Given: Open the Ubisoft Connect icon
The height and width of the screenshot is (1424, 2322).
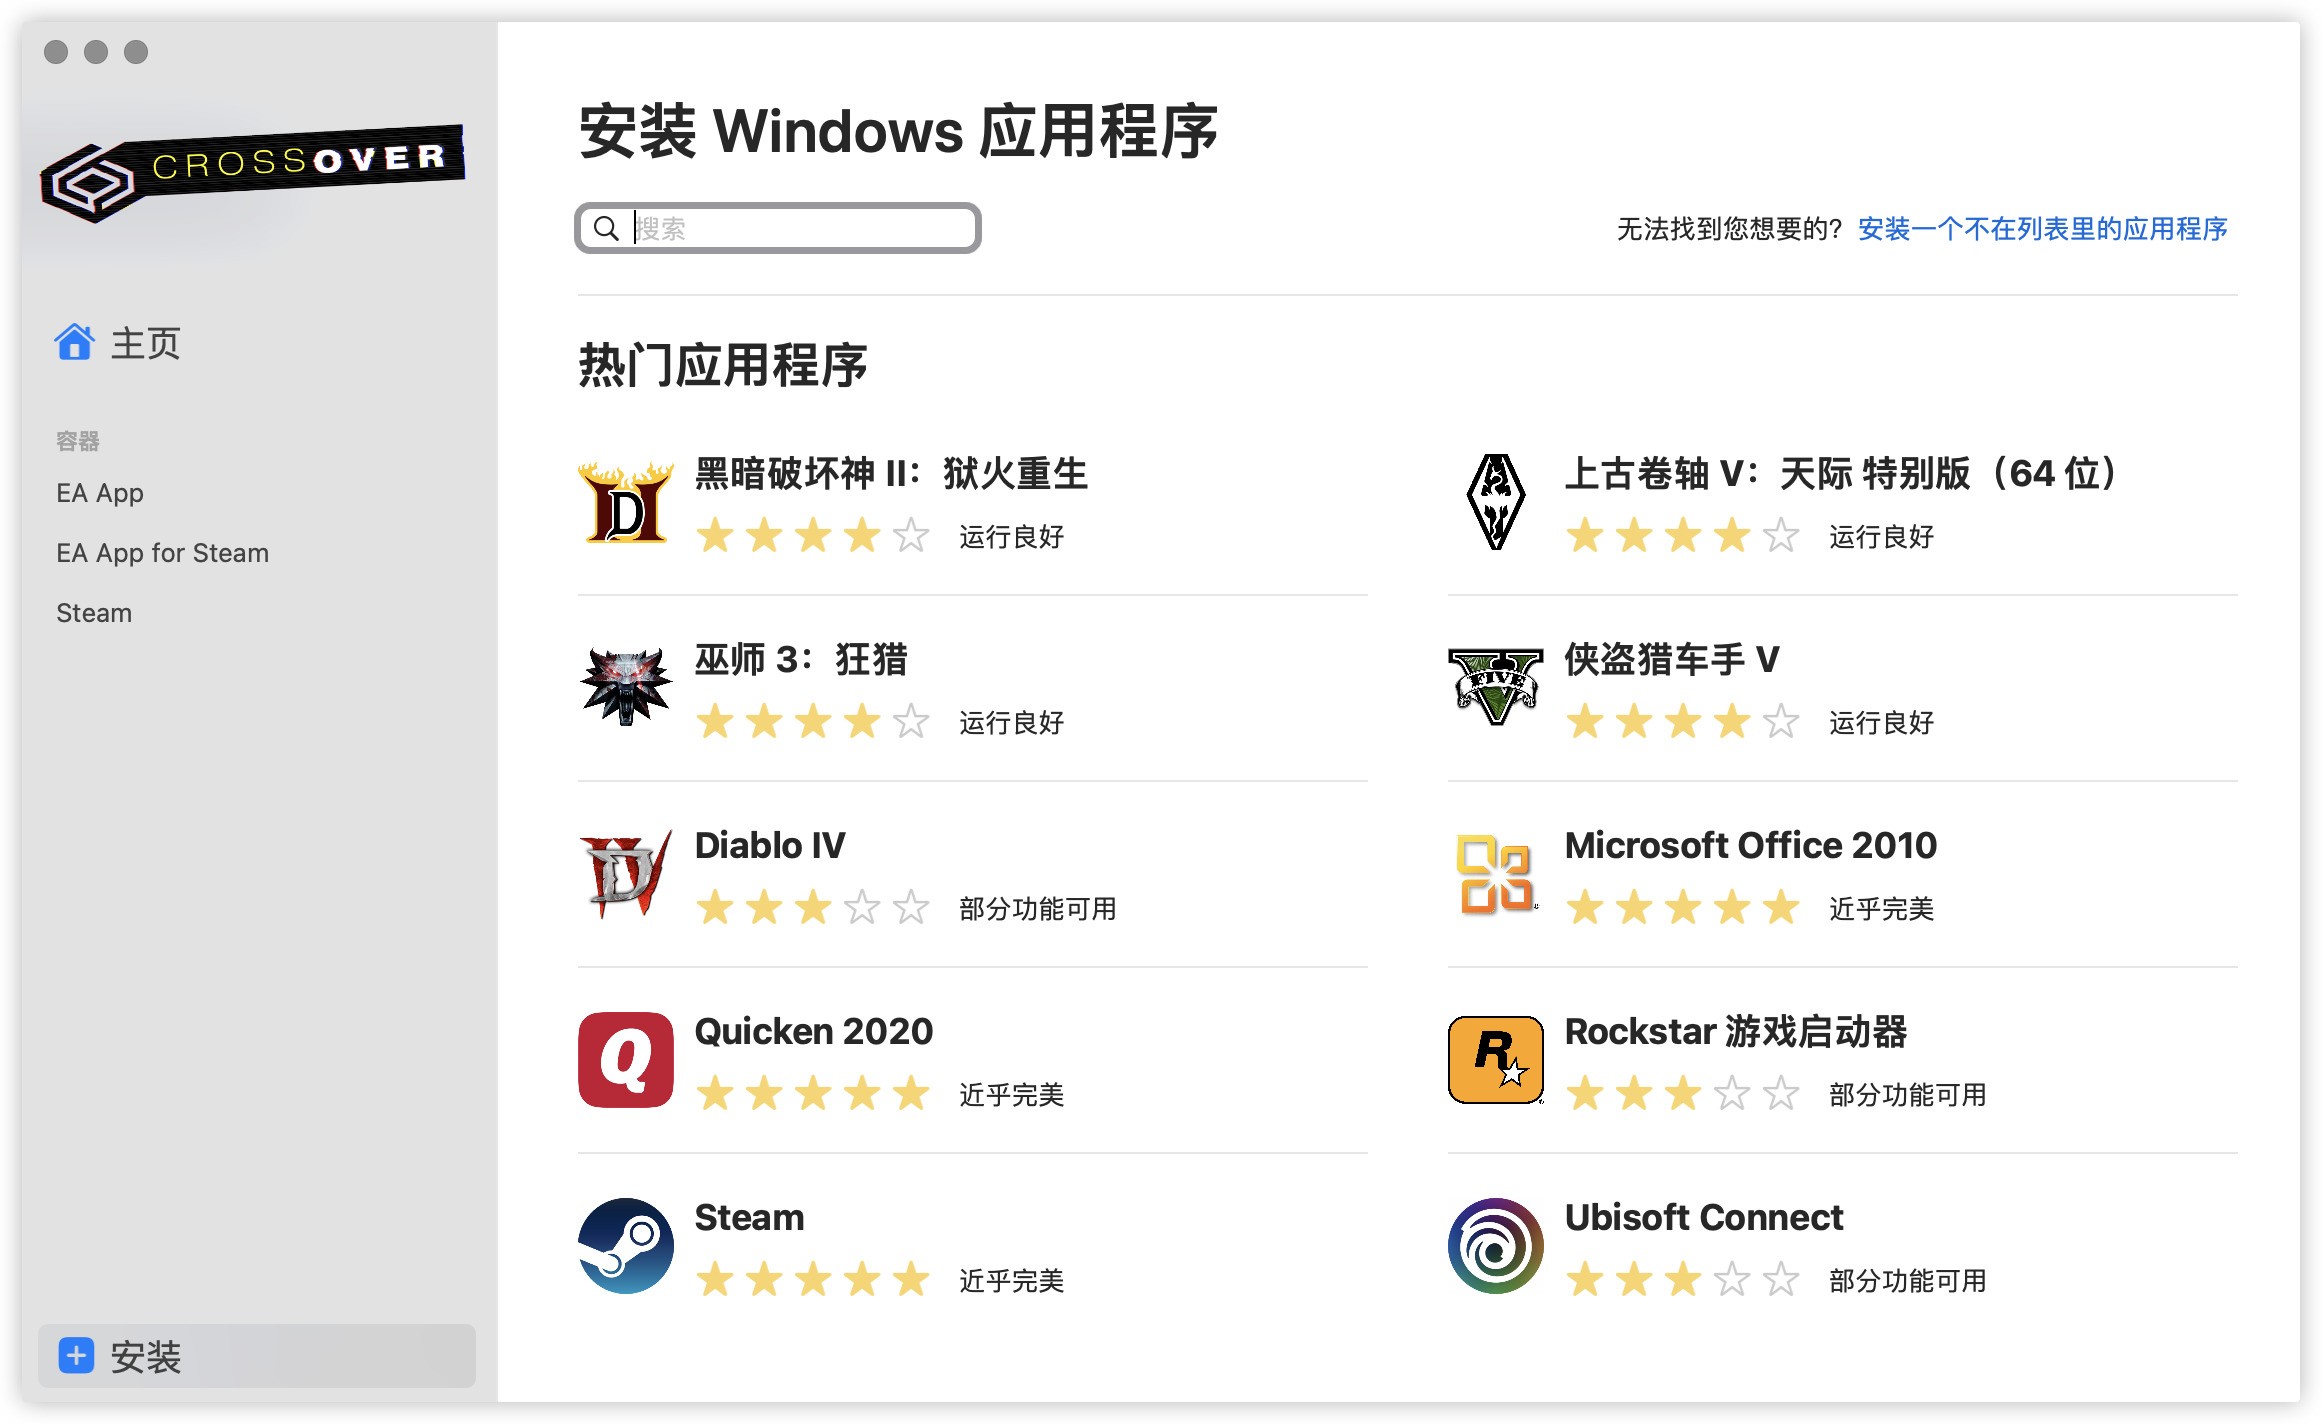Looking at the screenshot, I should [x=1494, y=1248].
